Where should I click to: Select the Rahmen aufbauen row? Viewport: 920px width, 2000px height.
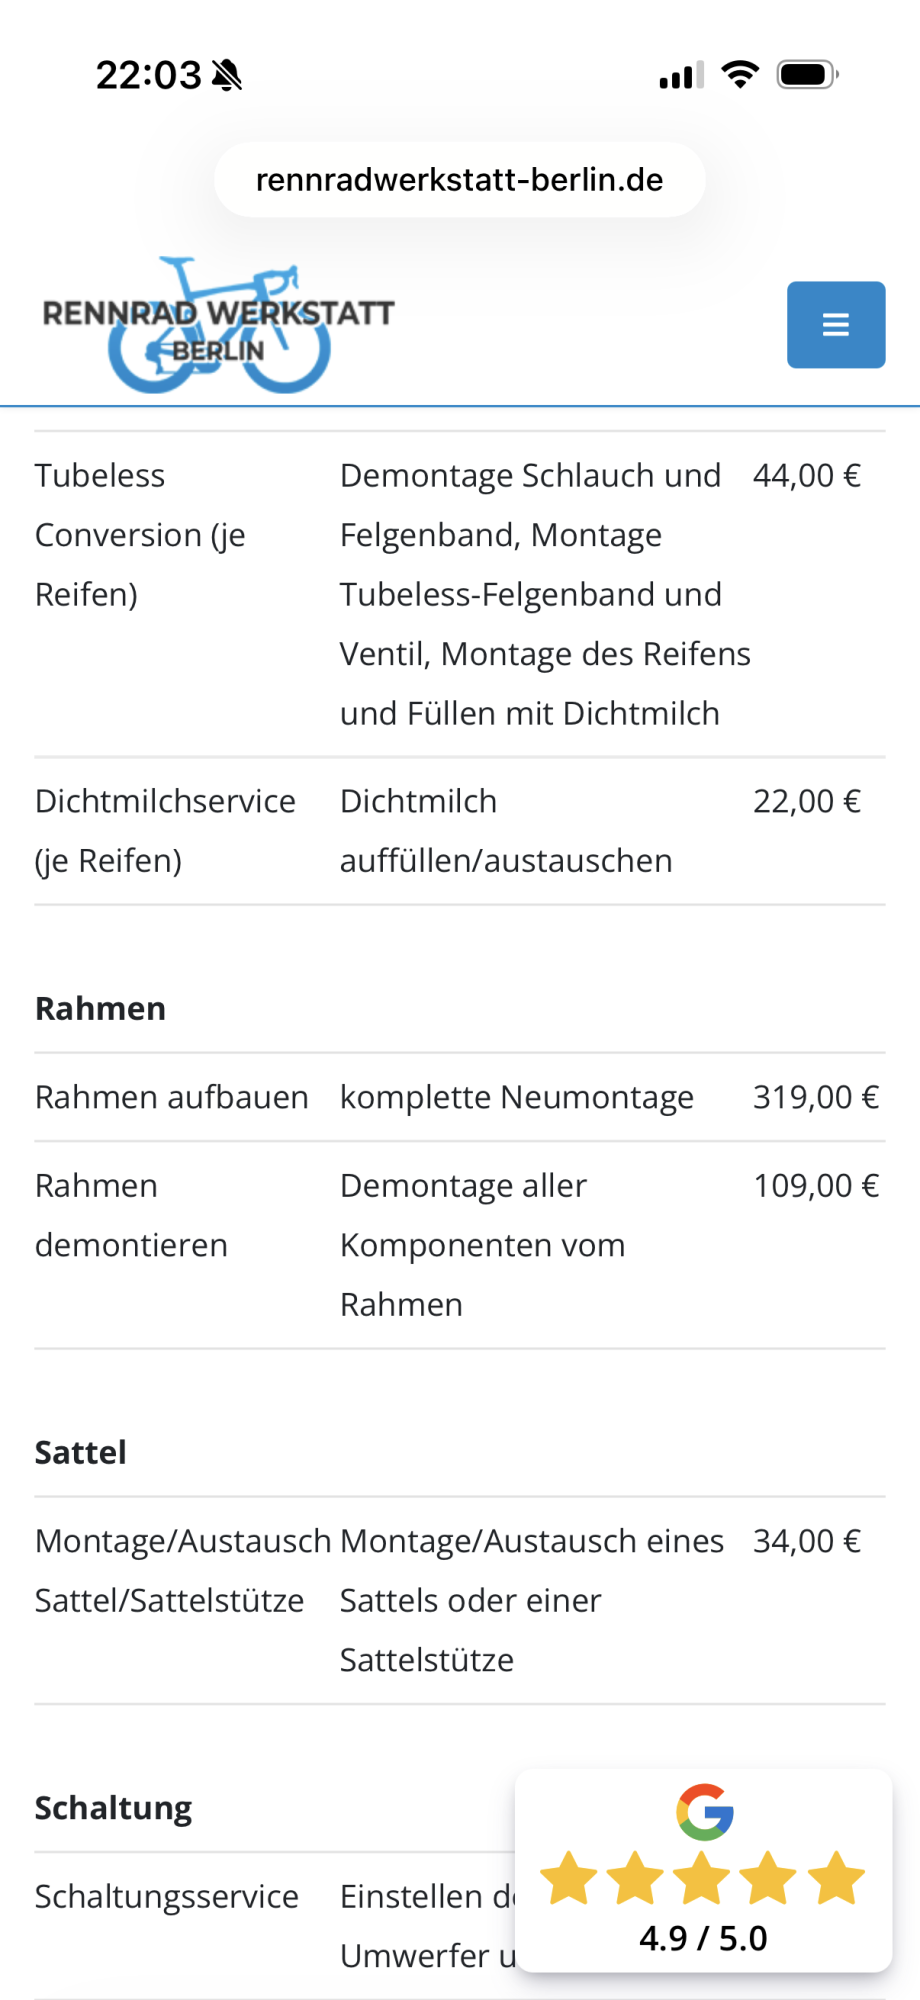click(x=171, y=1098)
